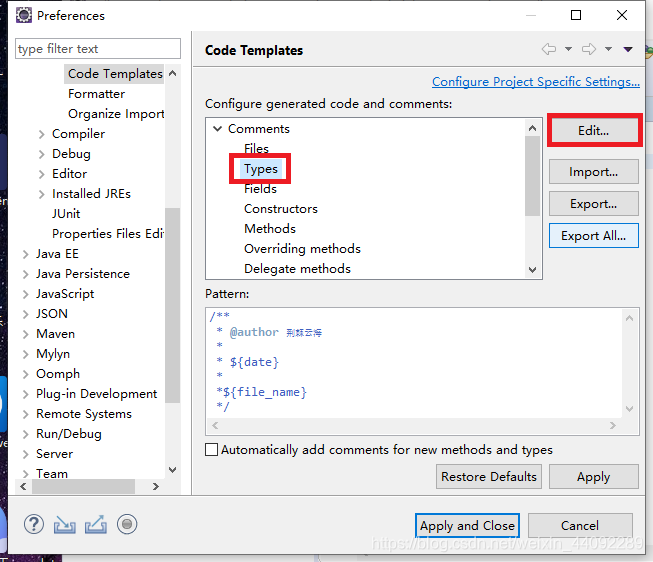Expand the Editor preference node
This screenshot has height=562, width=653.
tap(41, 174)
